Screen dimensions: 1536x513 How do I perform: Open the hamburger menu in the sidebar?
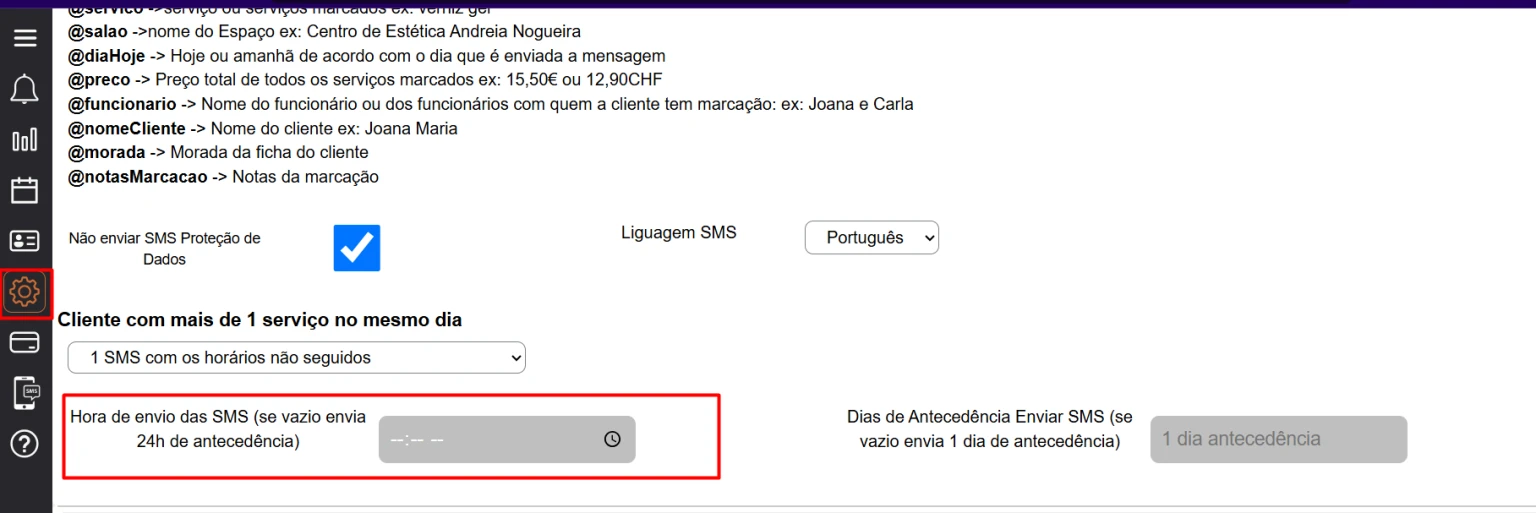point(25,38)
